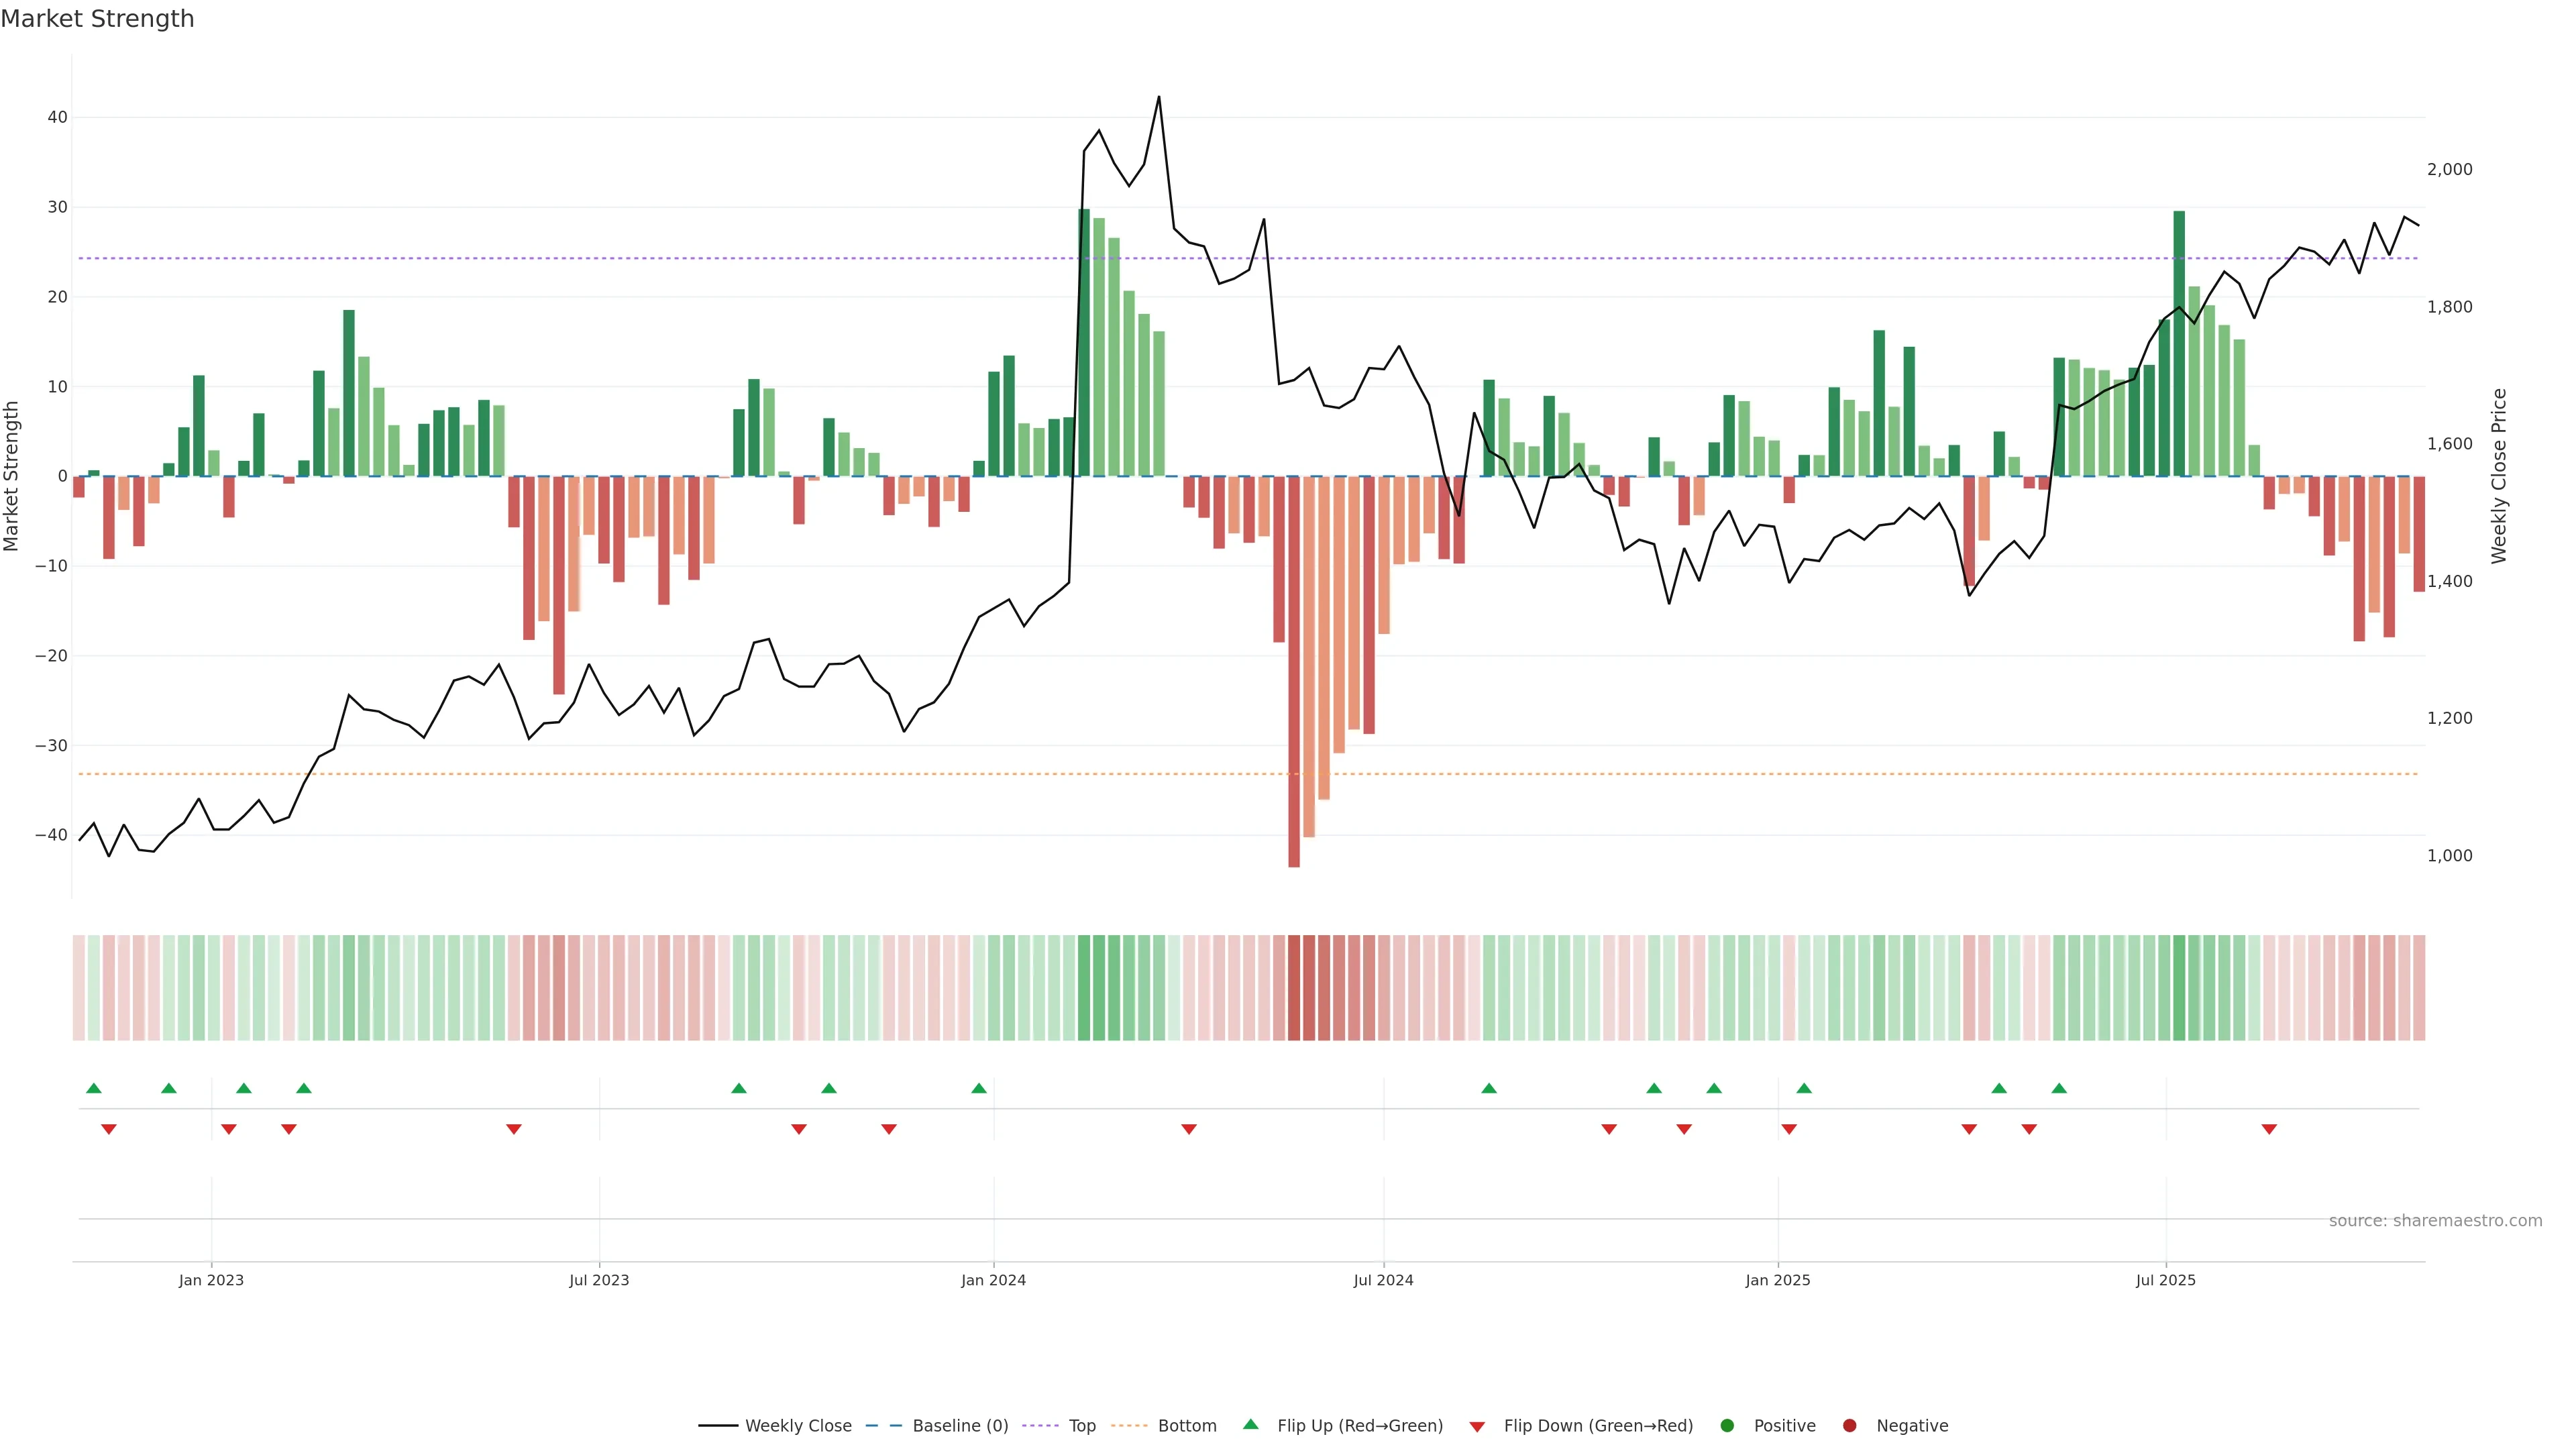Click the green Flip Up triangle legend icon
The height and width of the screenshot is (1449, 2576).
coord(1250,1424)
